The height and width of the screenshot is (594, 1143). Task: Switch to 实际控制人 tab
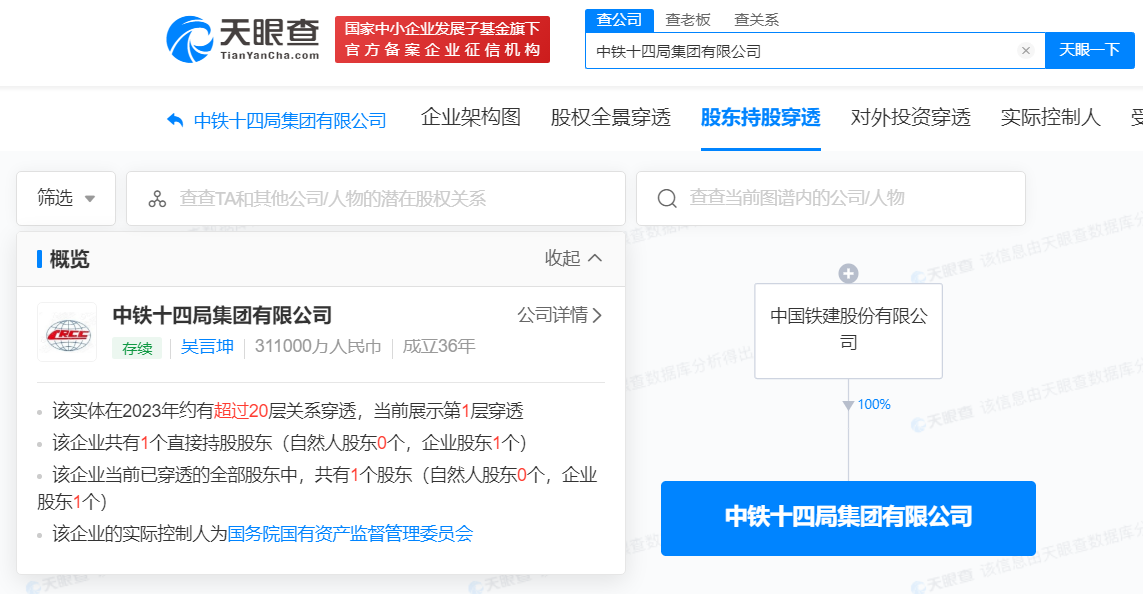point(1050,117)
